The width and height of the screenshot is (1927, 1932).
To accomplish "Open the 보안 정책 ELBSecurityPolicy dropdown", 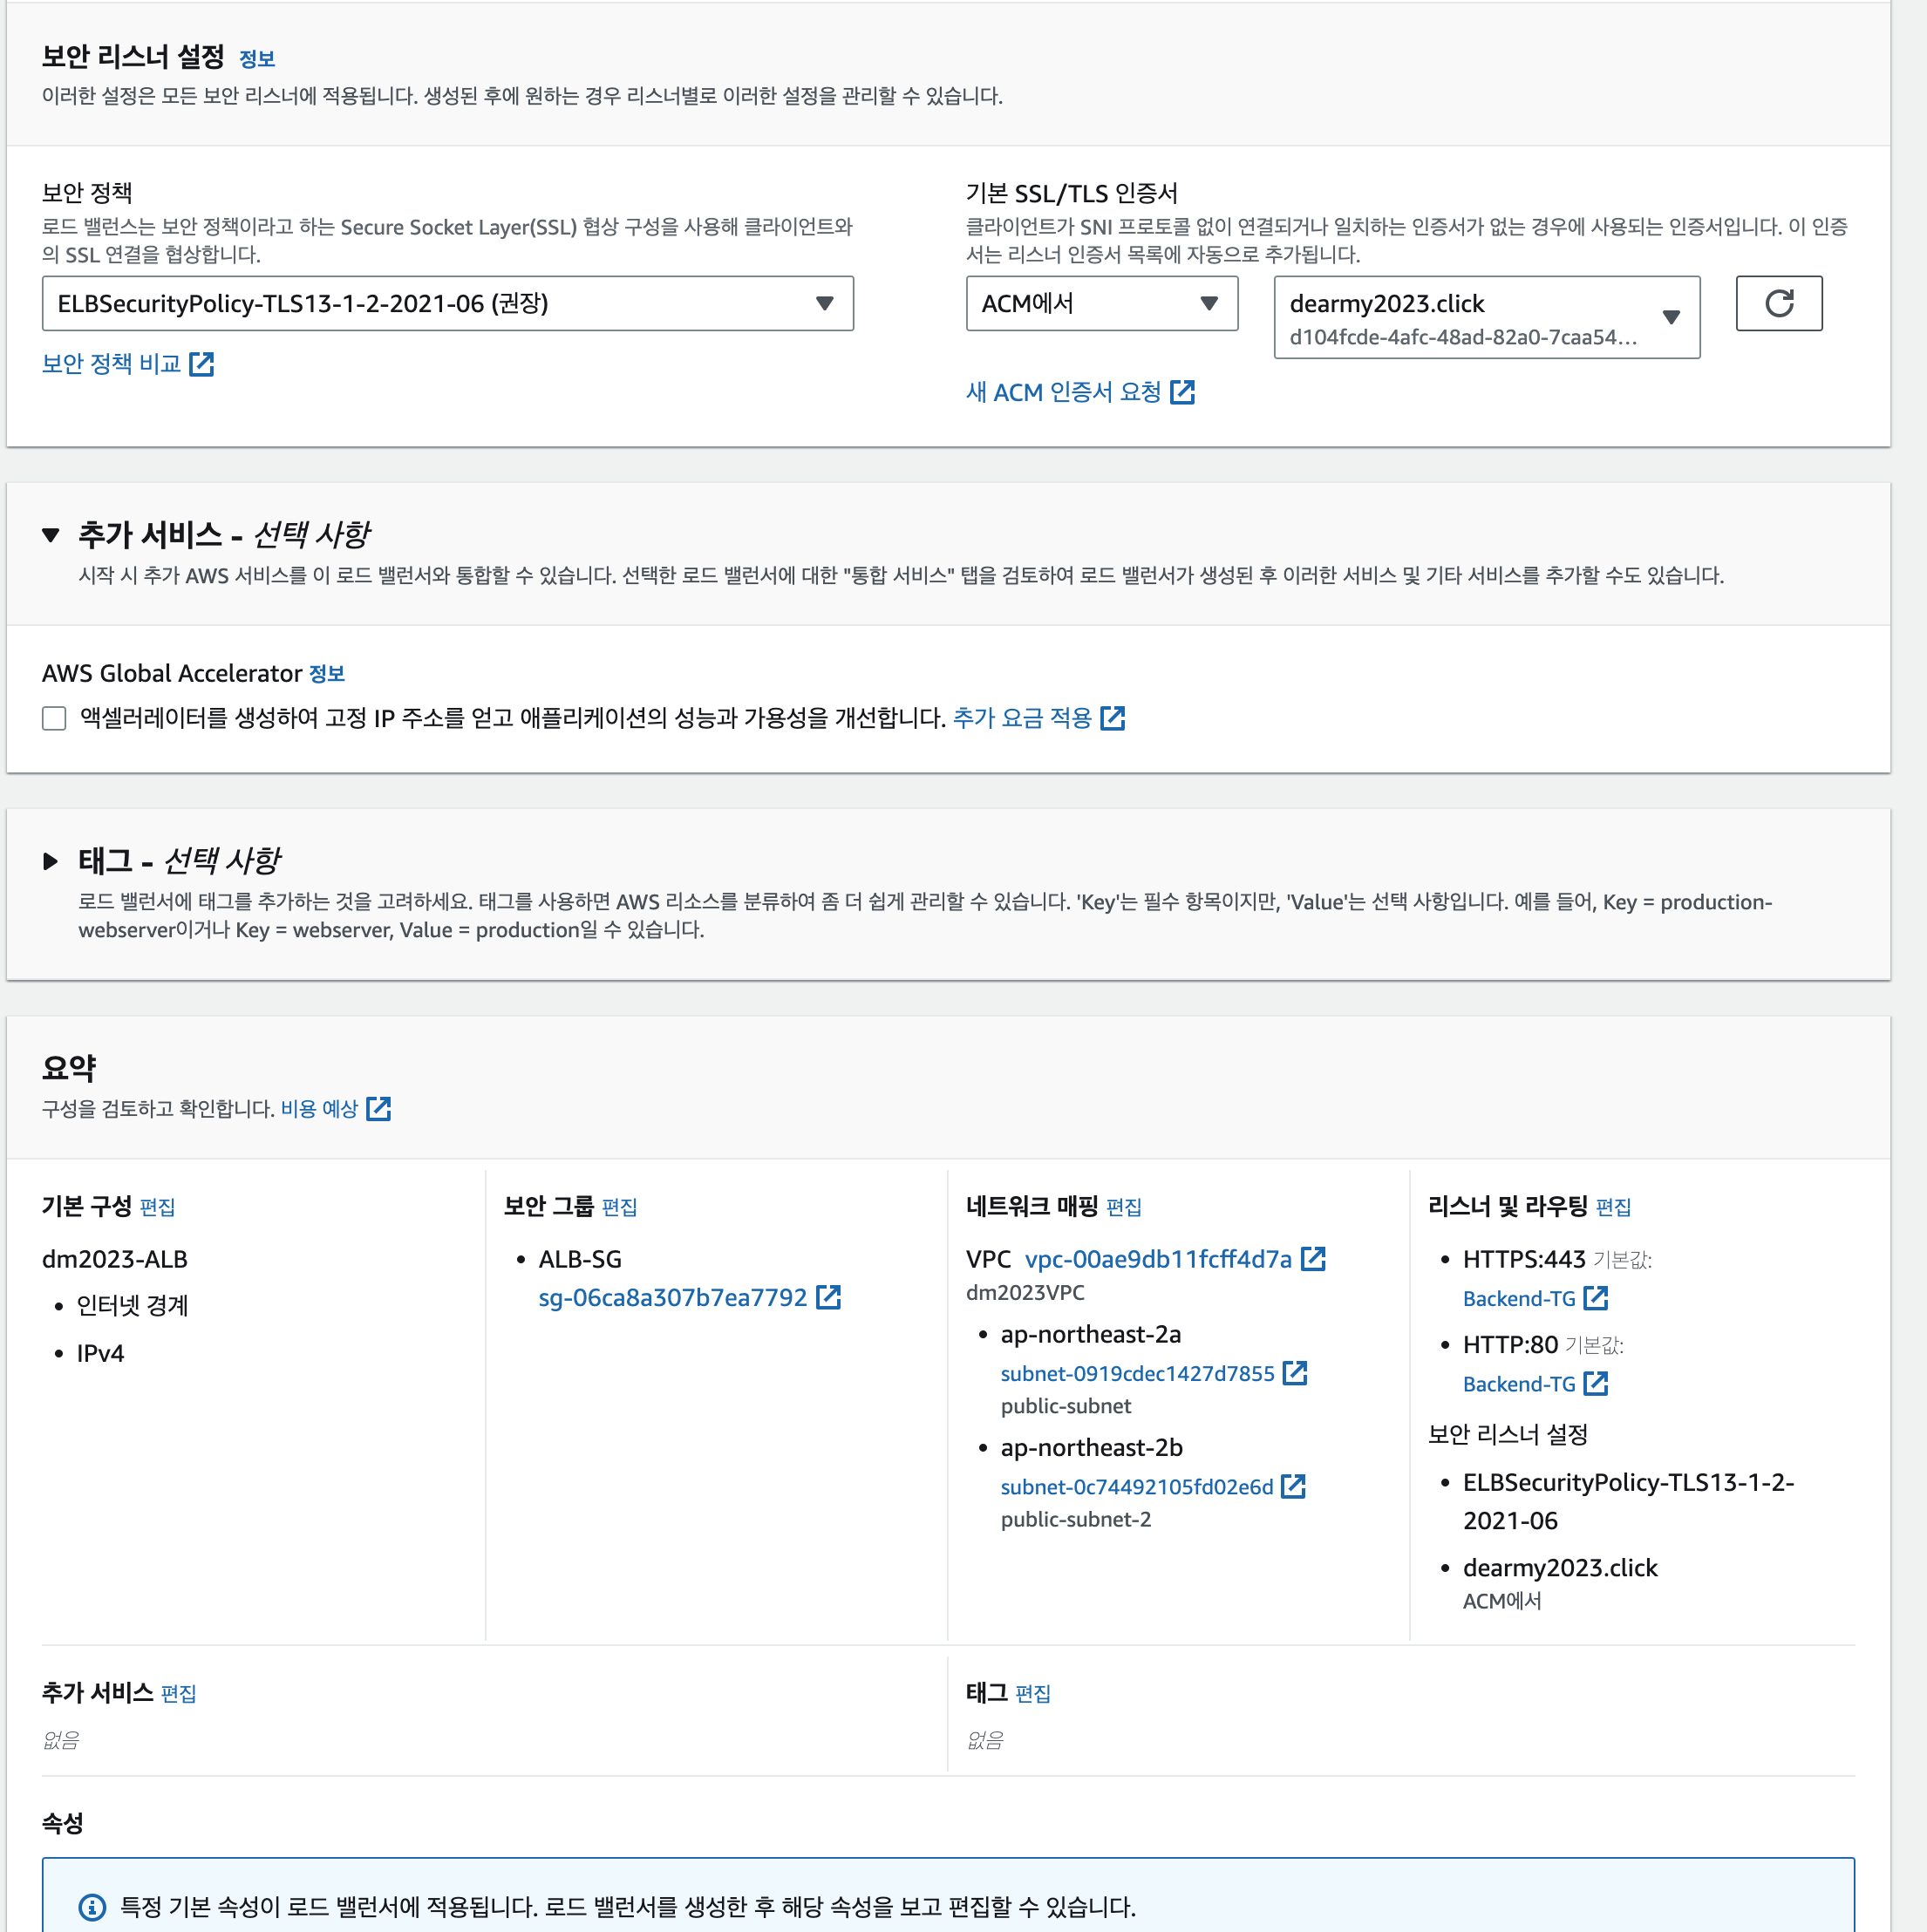I will click(447, 303).
